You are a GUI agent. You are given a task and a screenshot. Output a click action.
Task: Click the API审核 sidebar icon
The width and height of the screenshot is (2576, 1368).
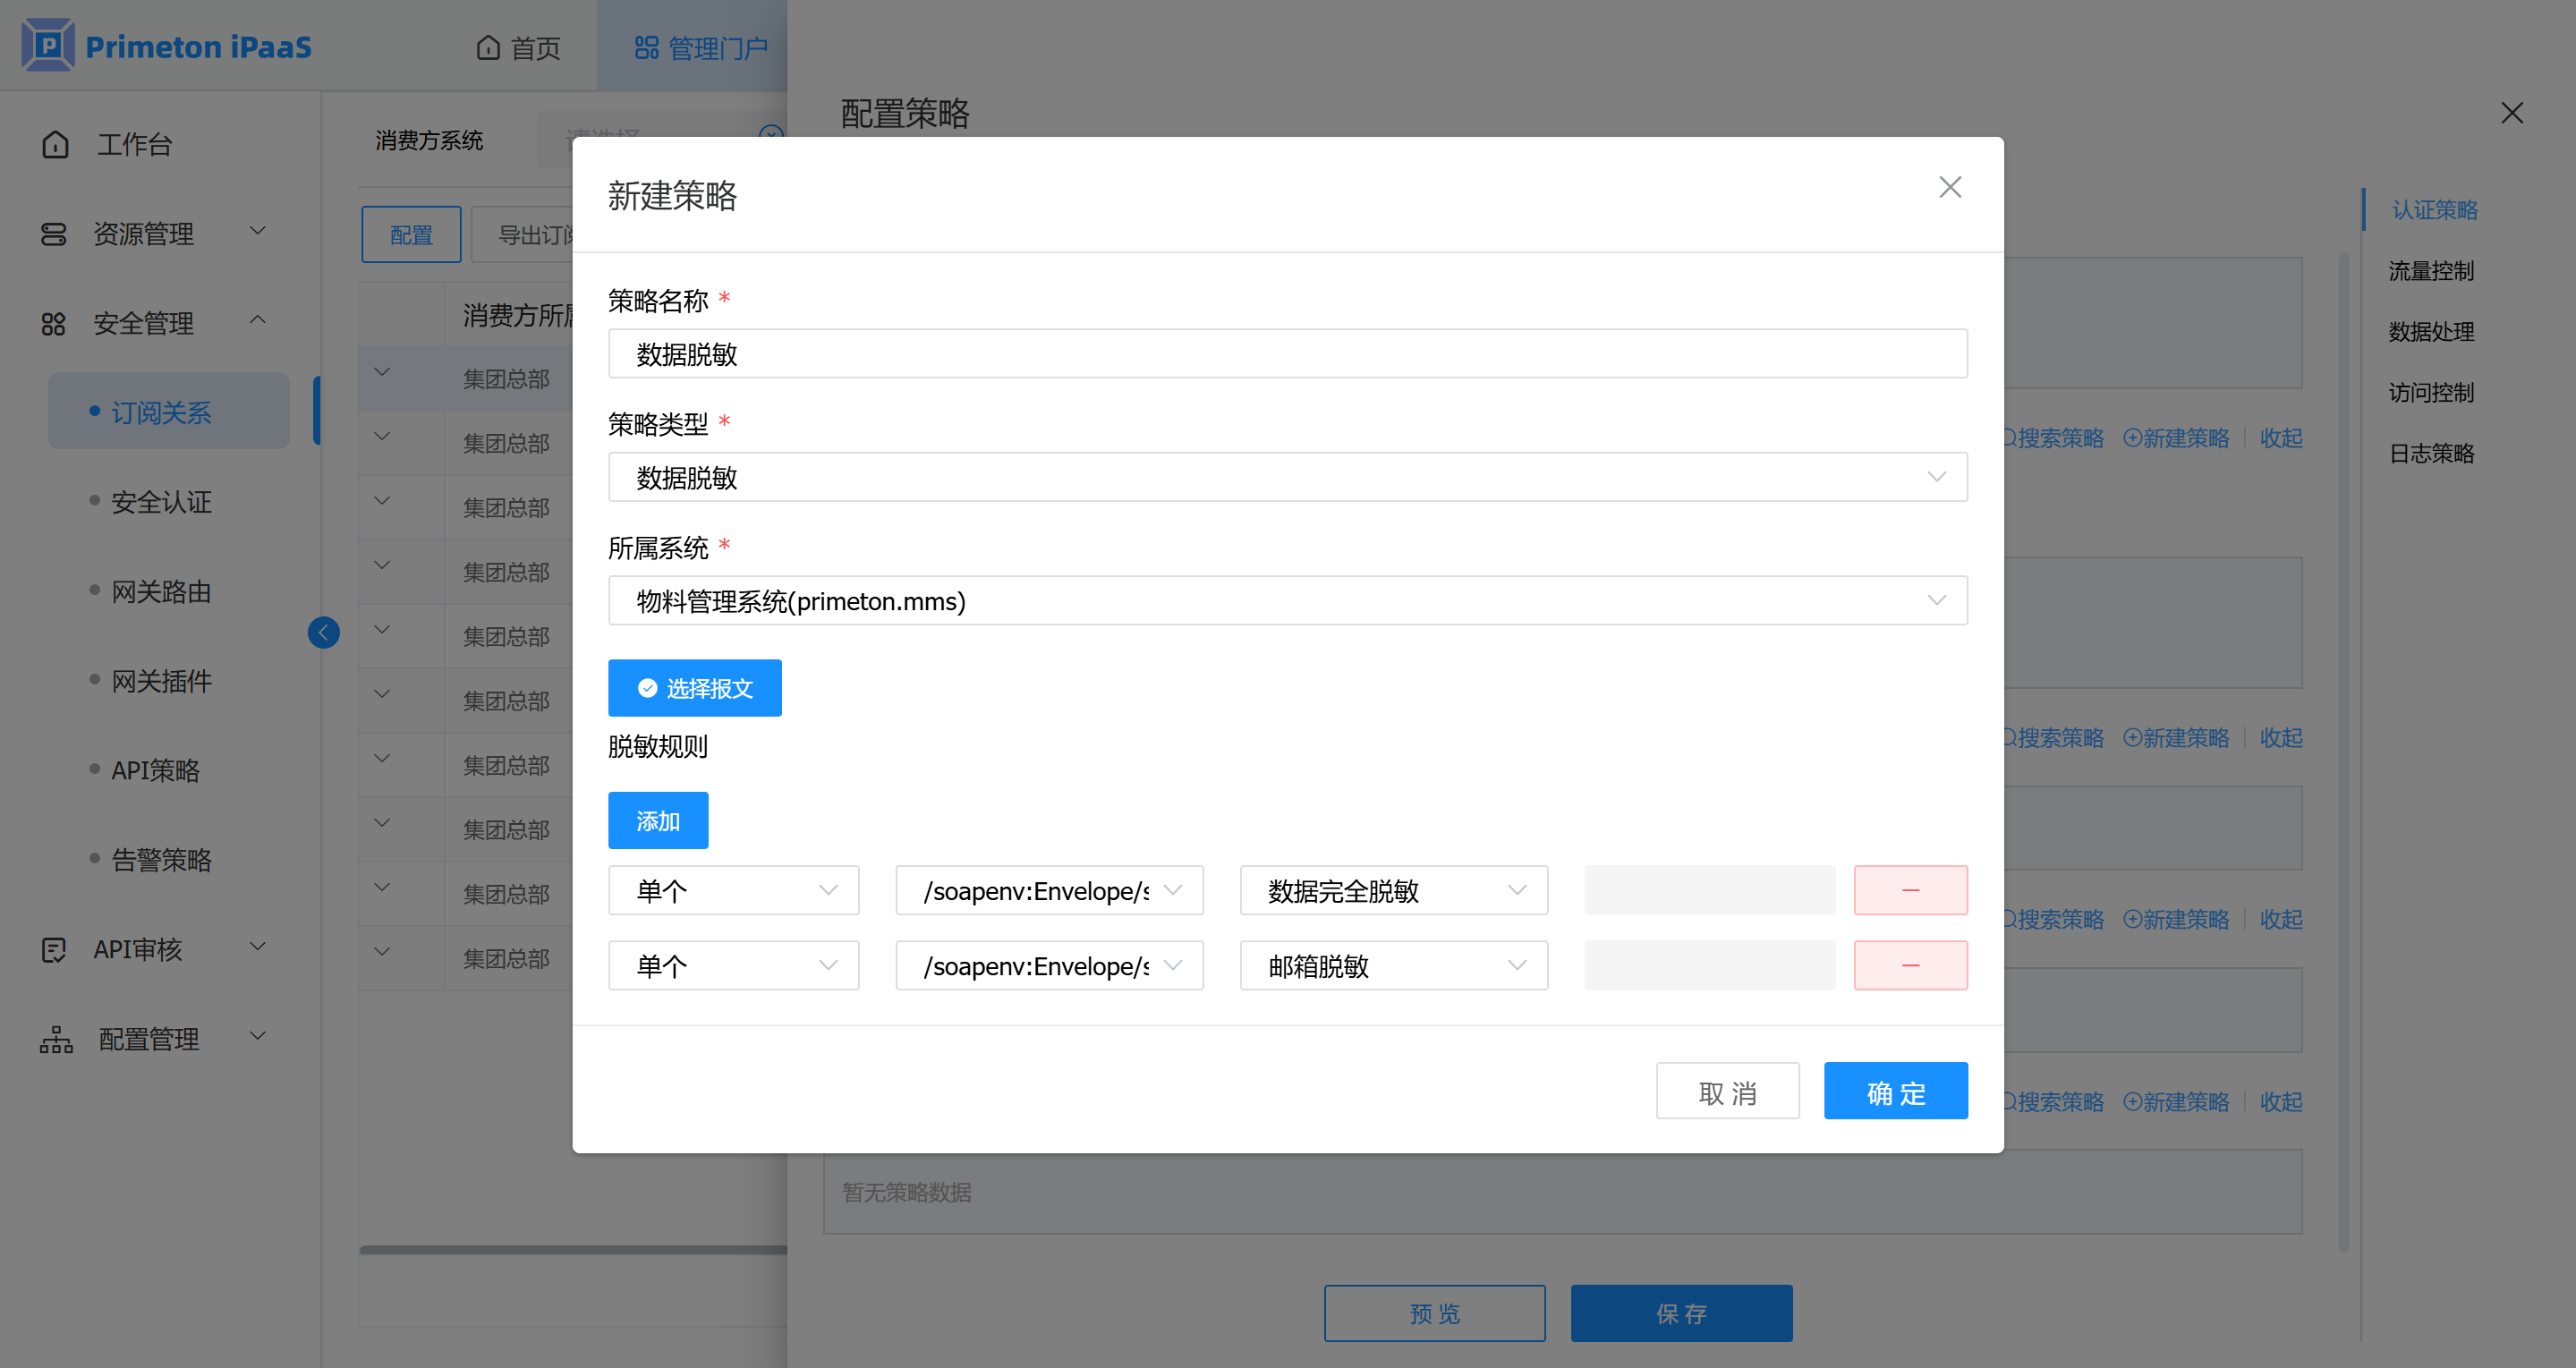(54, 949)
